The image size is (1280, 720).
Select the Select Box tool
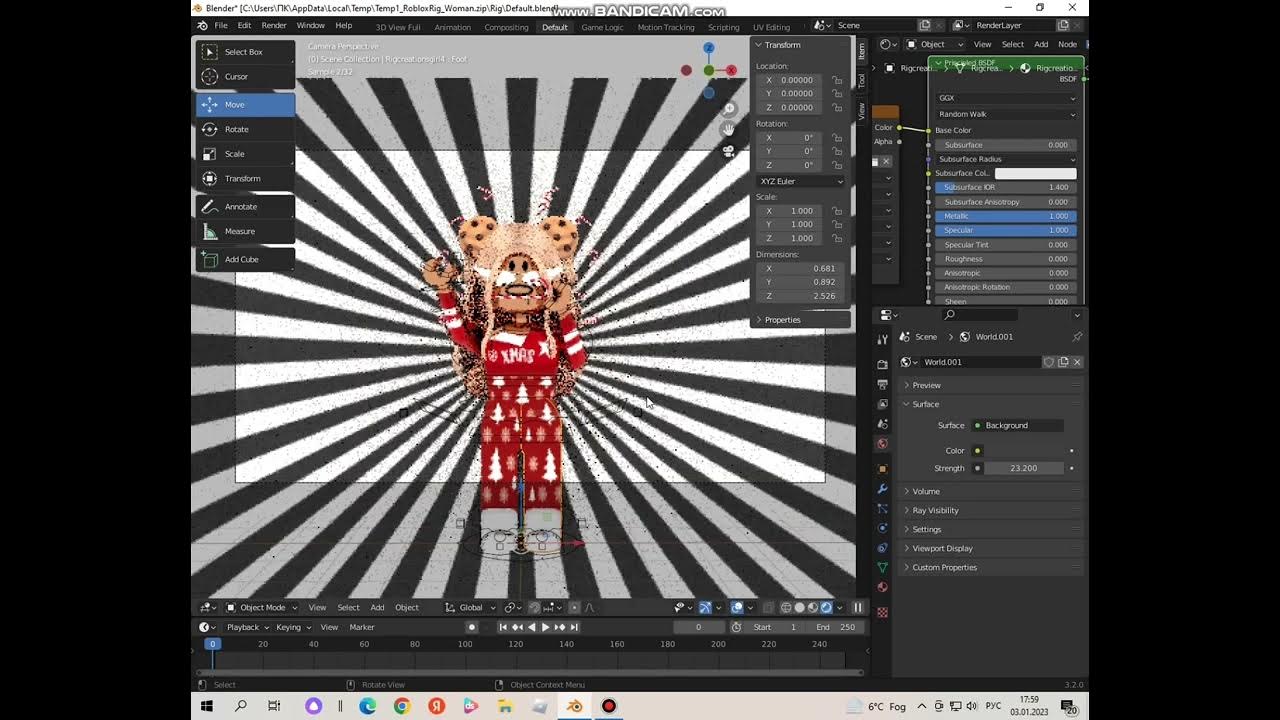pyautogui.click(x=245, y=52)
